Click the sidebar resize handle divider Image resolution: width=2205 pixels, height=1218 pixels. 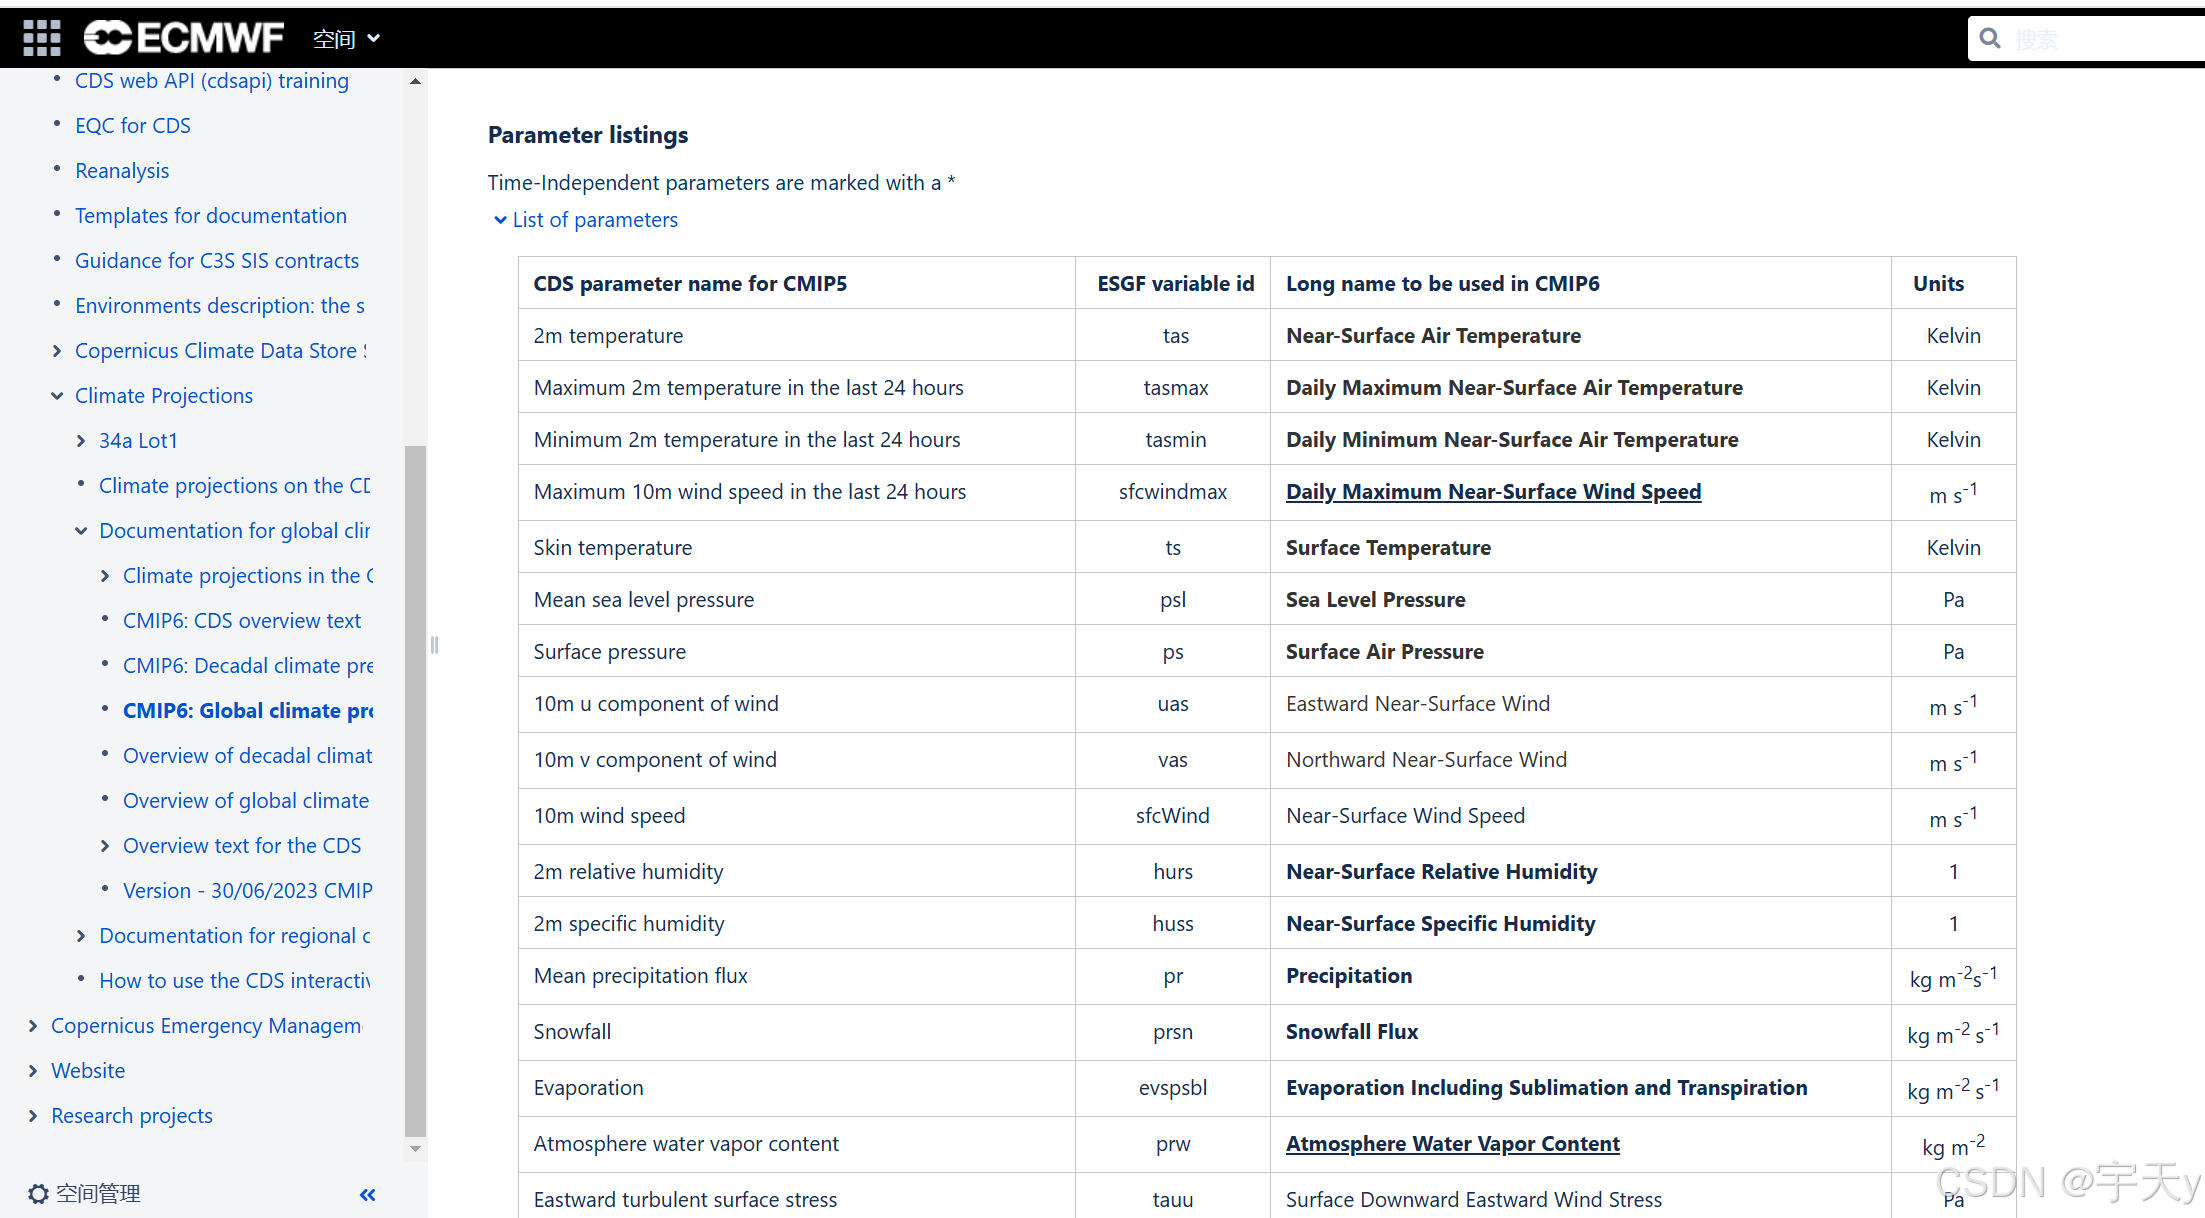434,645
